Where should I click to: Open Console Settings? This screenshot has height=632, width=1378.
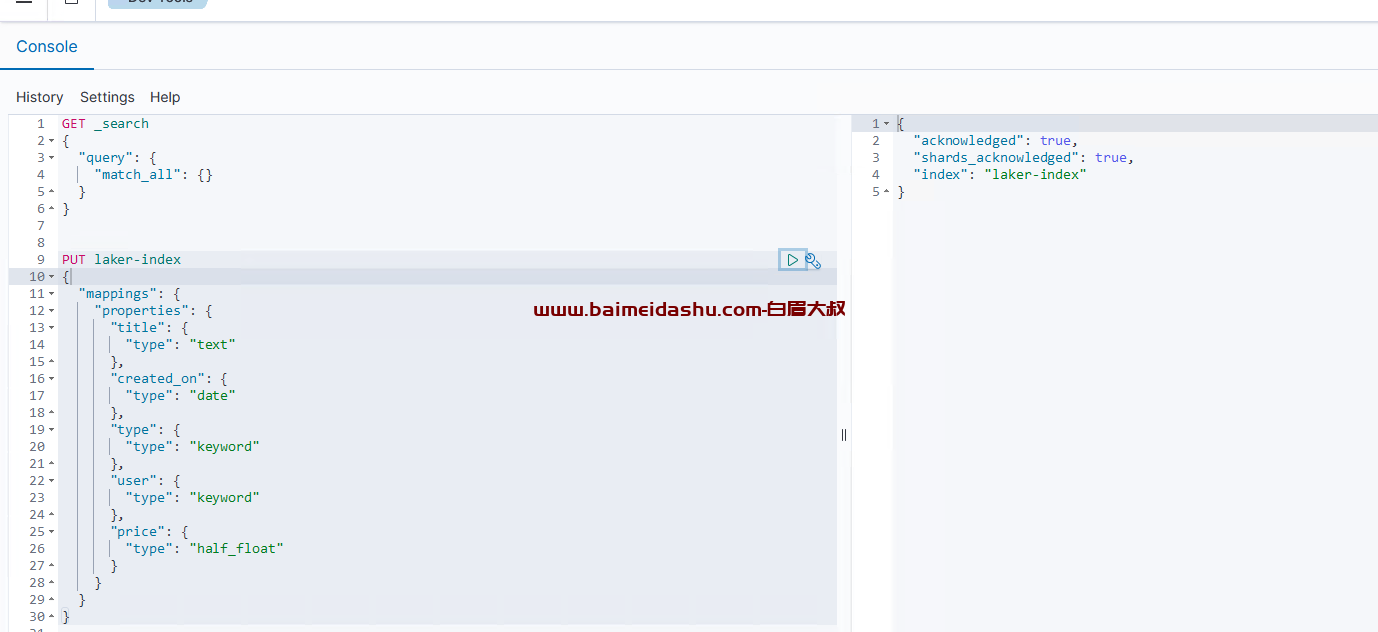[x=107, y=97]
